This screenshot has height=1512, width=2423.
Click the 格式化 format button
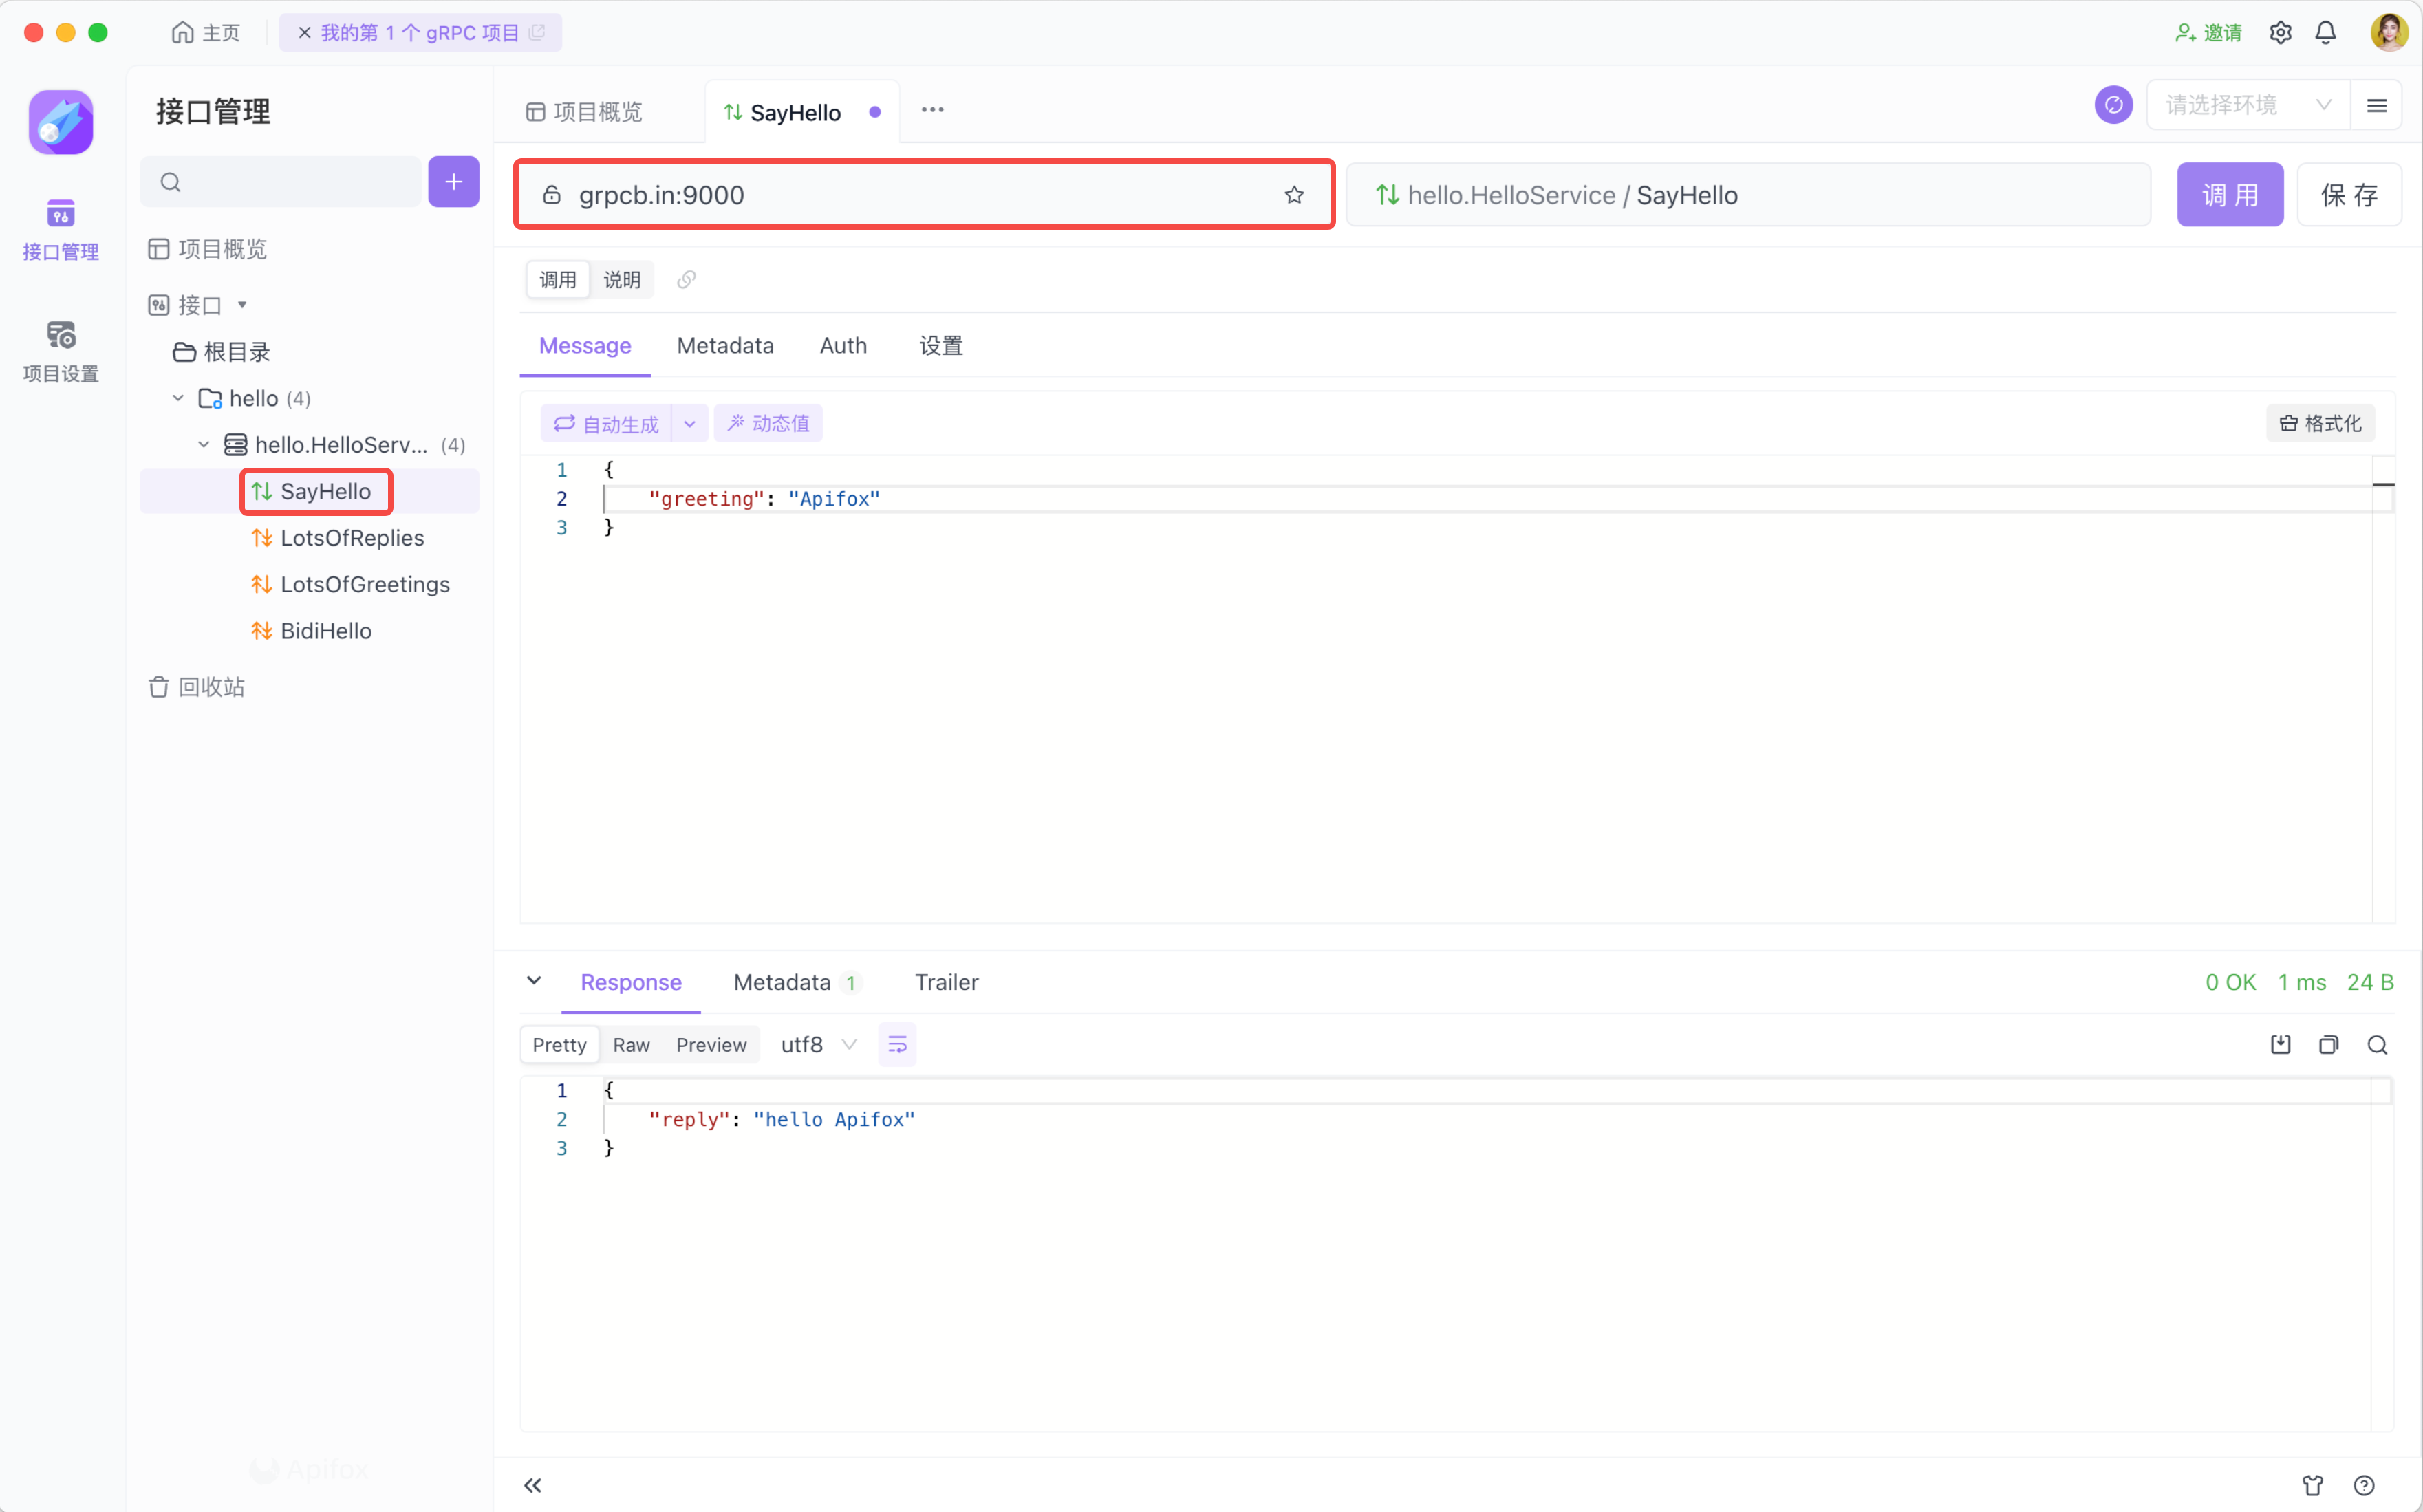[x=2320, y=424]
